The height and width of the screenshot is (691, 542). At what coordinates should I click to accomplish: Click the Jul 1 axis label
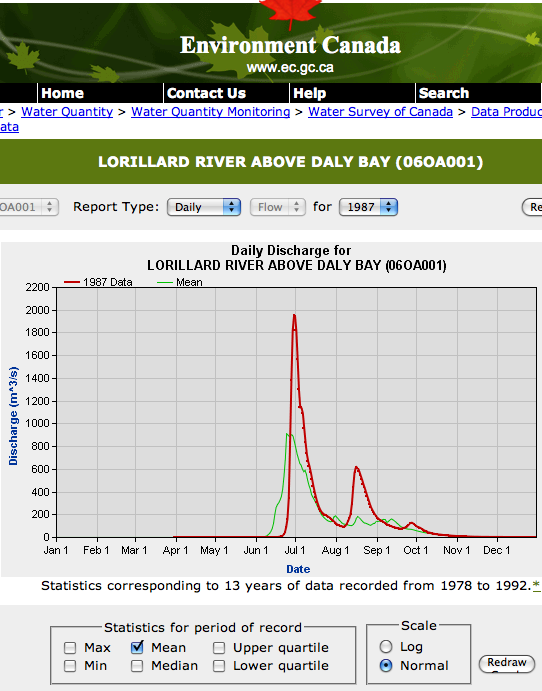(295, 550)
